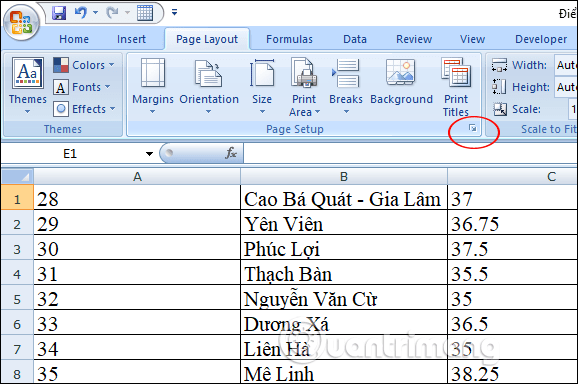Click the Orientation button

(x=209, y=86)
